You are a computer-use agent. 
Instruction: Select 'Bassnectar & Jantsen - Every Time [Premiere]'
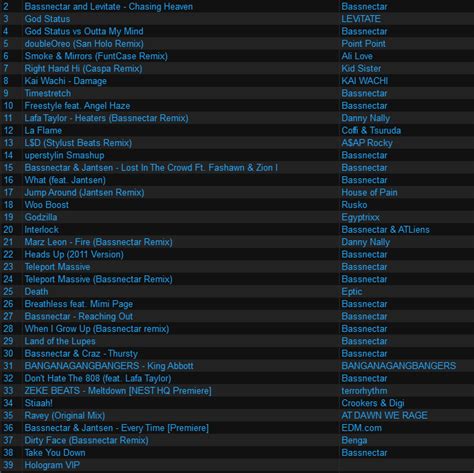116,428
